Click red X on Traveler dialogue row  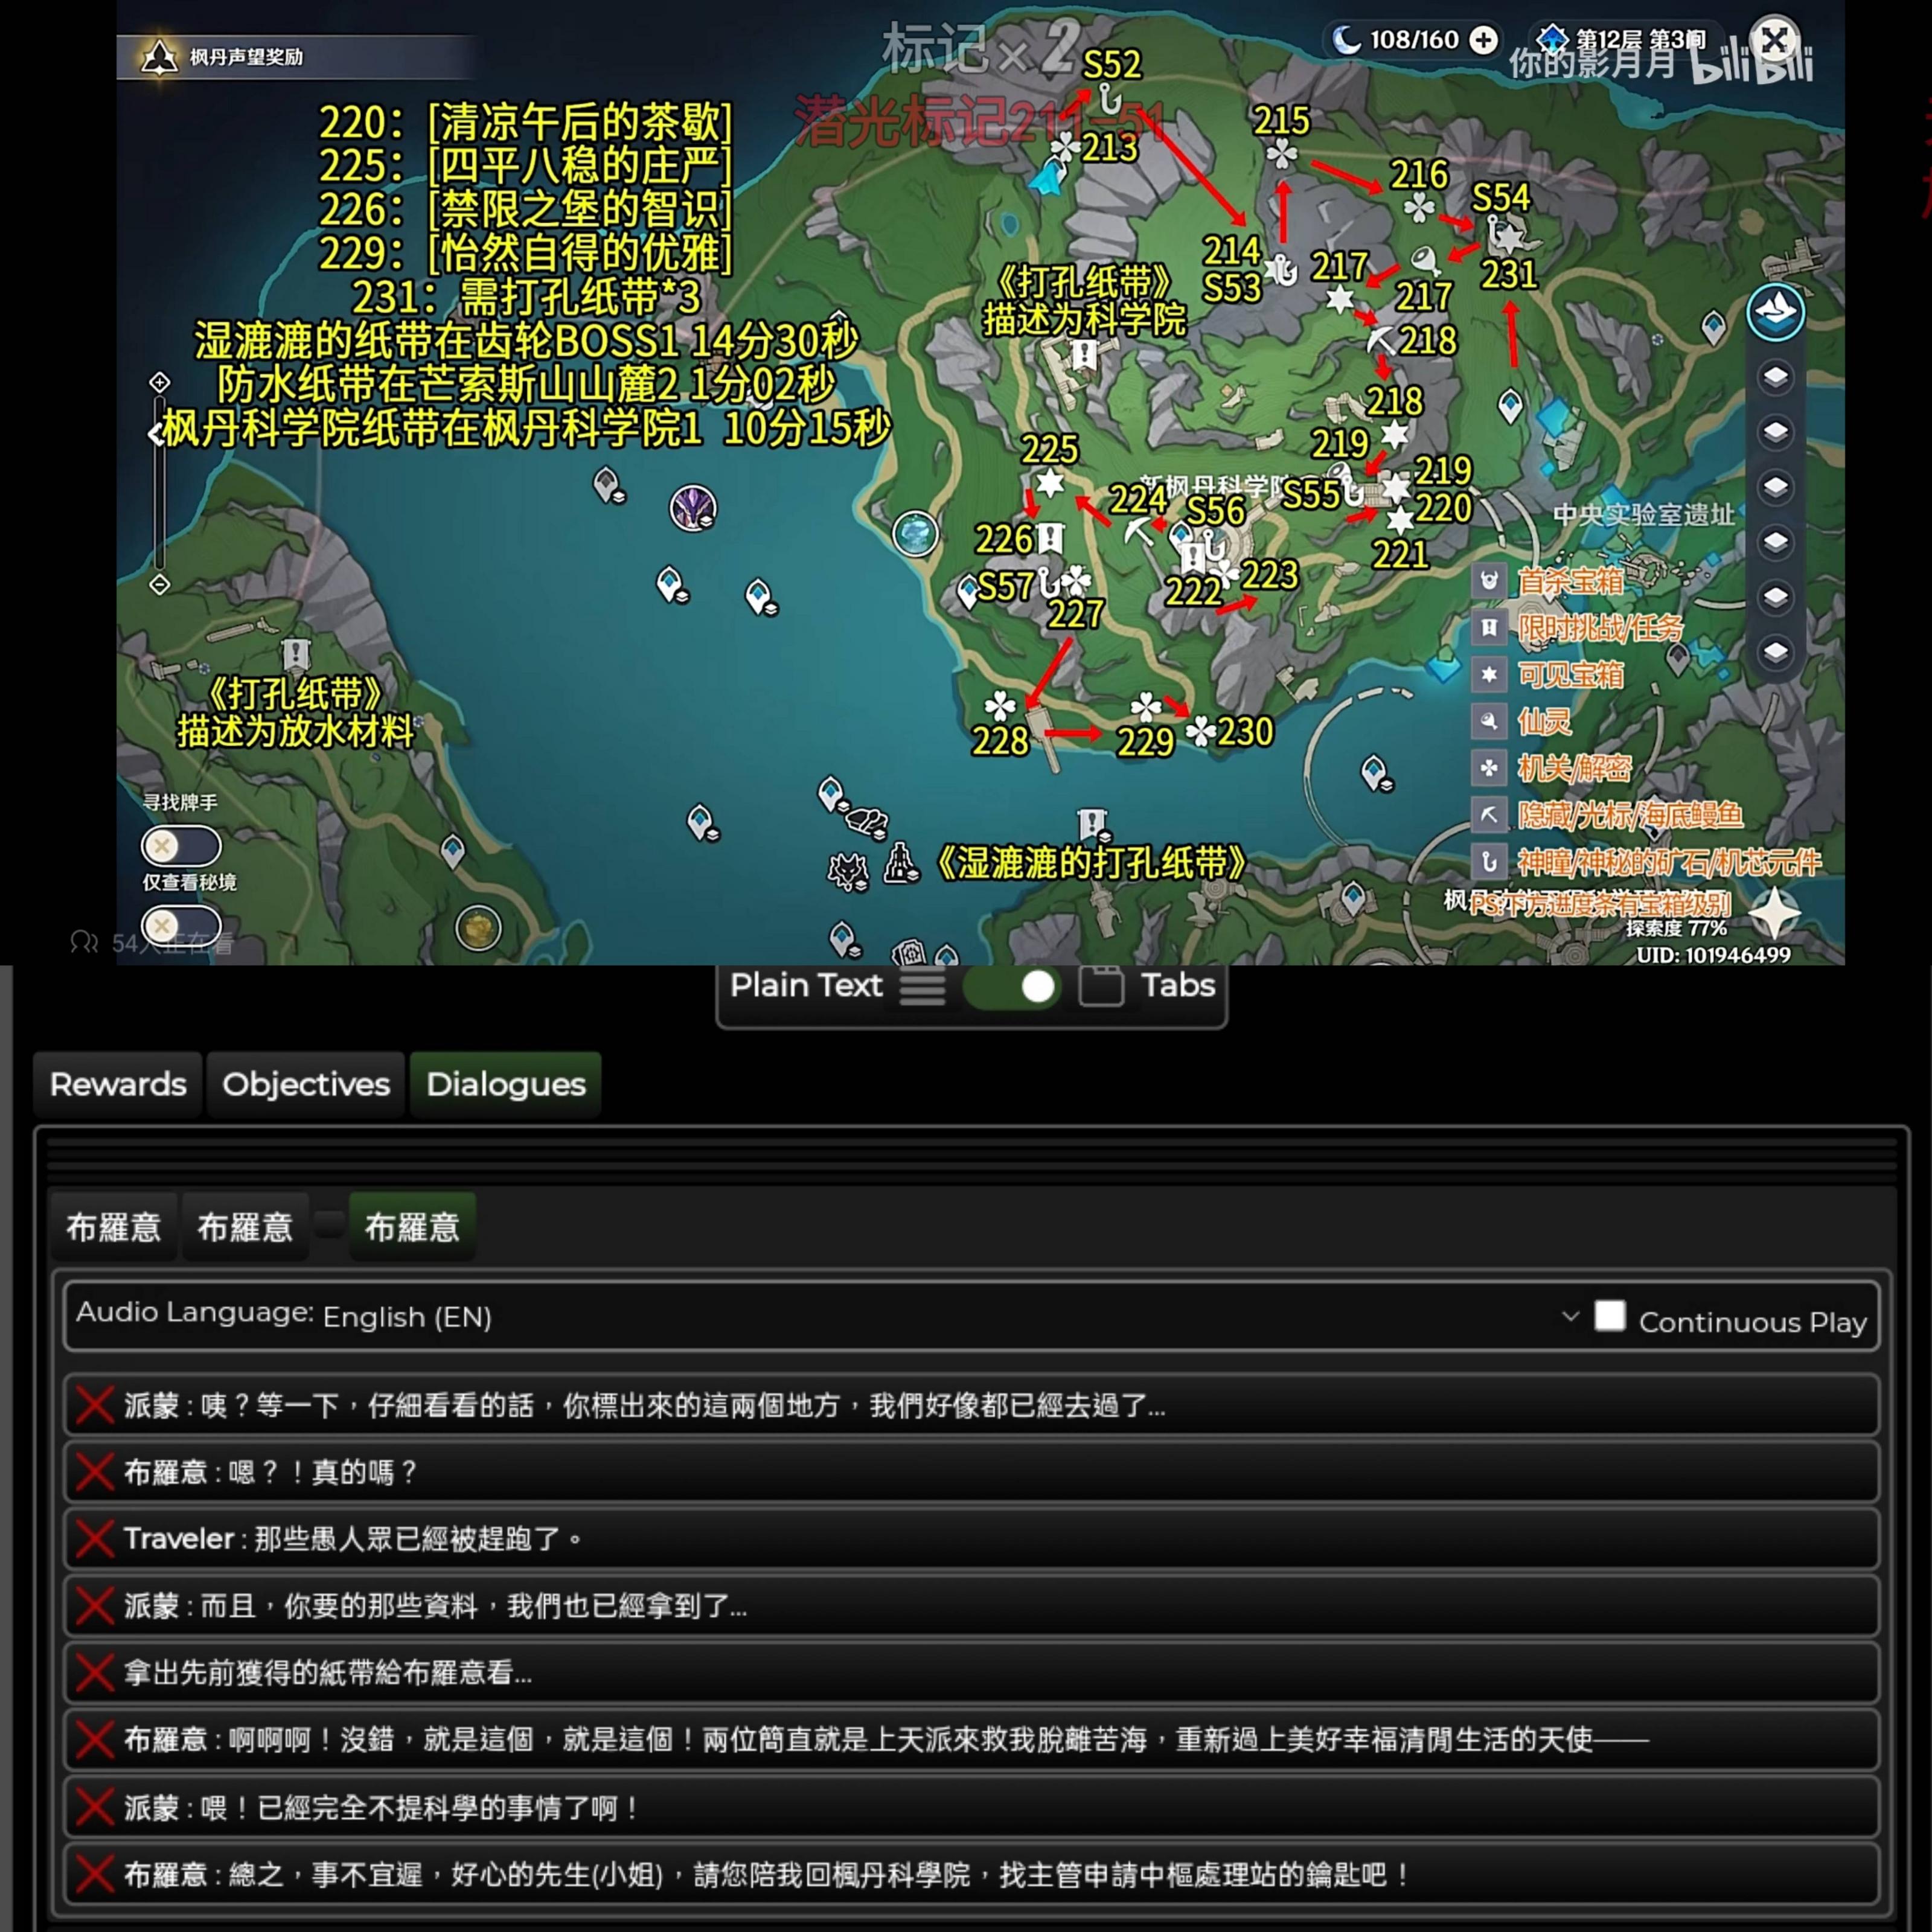pyautogui.click(x=95, y=1538)
